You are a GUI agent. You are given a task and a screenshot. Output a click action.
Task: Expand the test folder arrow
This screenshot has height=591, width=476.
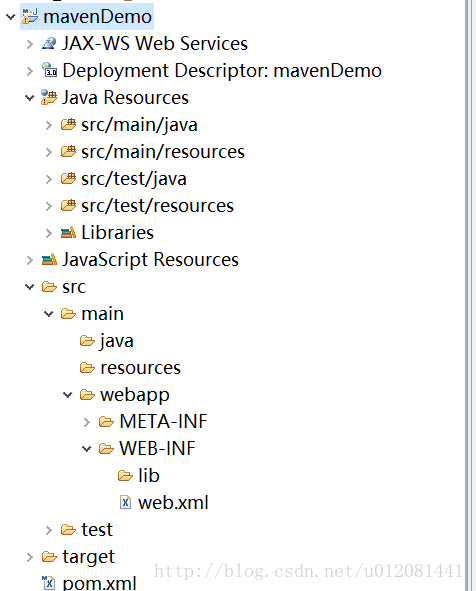(x=49, y=530)
